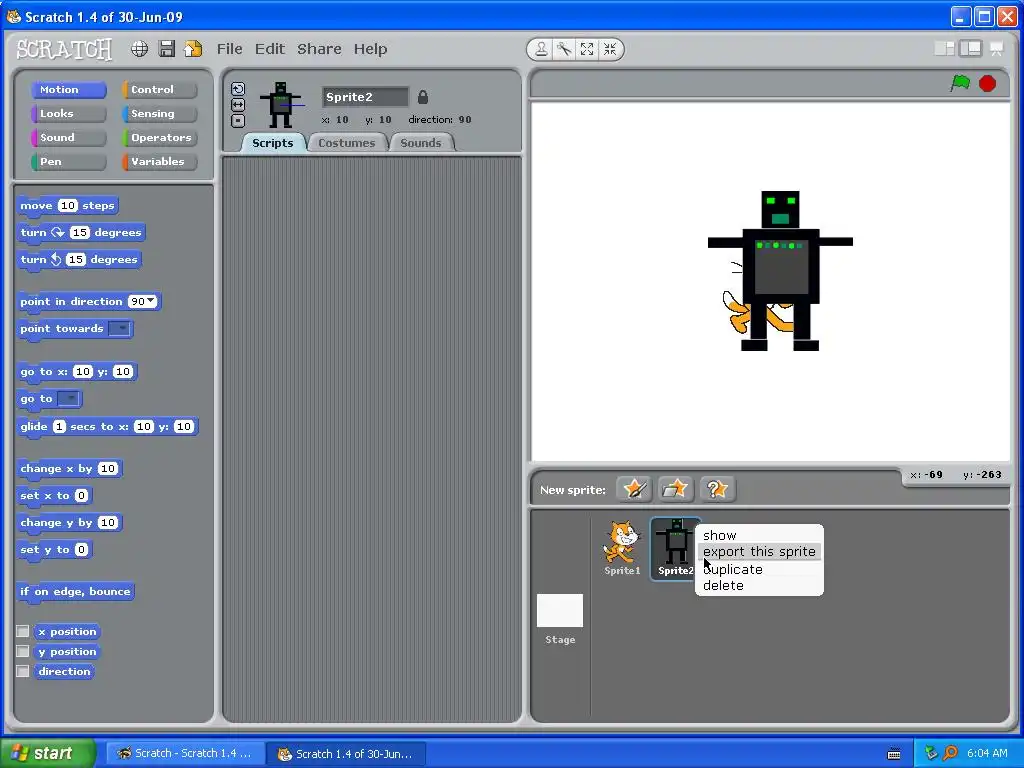The width and height of the screenshot is (1024, 768).
Task: Open the Share menu
Action: (319, 49)
